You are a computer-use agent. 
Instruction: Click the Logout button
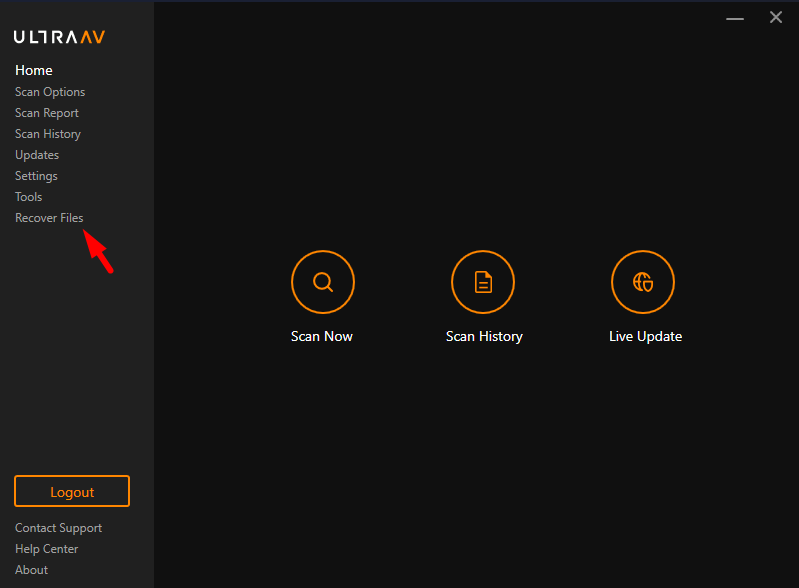(x=72, y=491)
